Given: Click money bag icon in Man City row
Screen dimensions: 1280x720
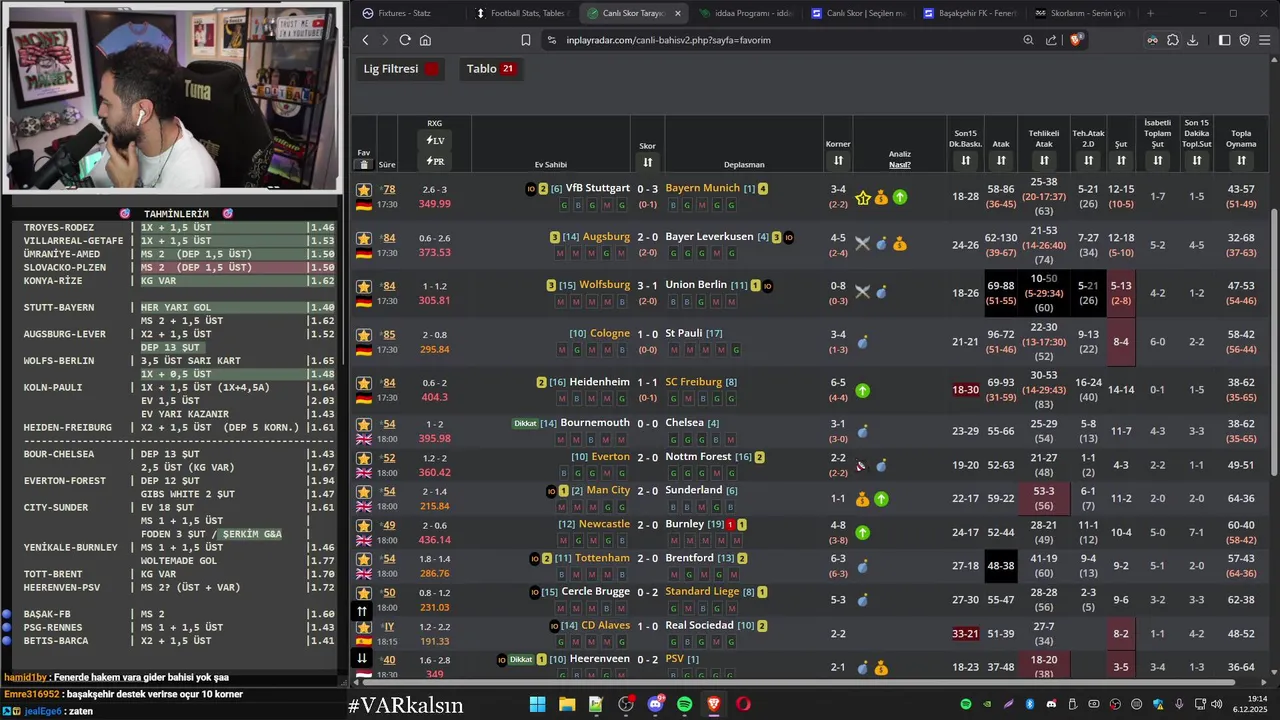Looking at the screenshot, I should tap(862, 498).
